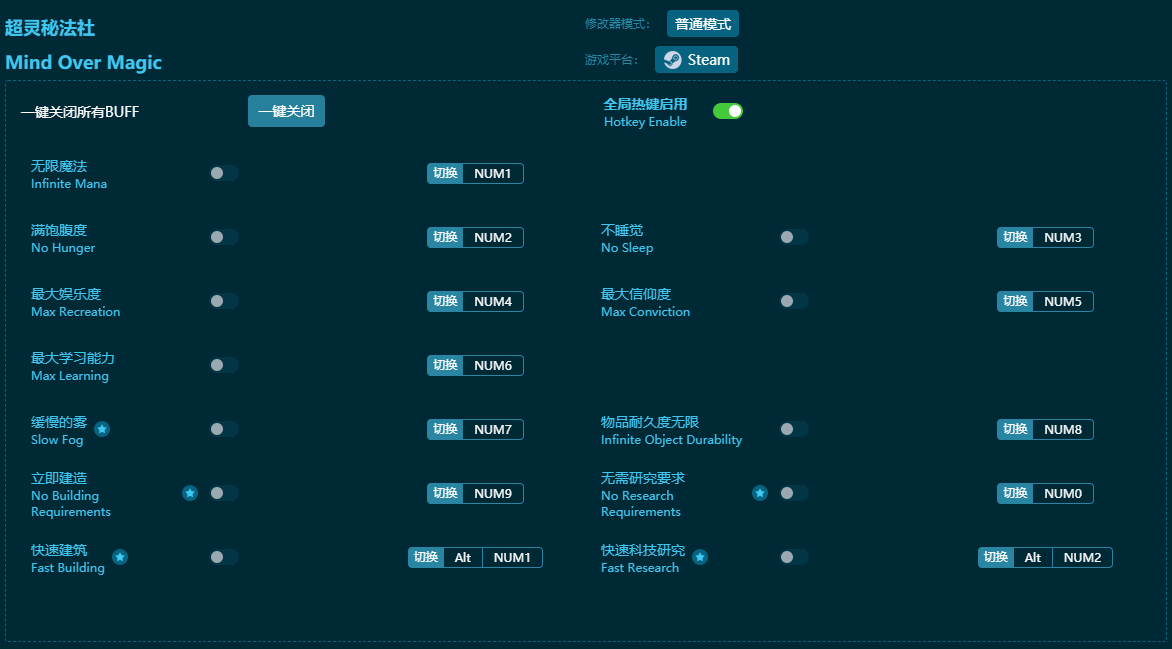Click the NUM6 hotkey field

pyautogui.click(x=493, y=366)
